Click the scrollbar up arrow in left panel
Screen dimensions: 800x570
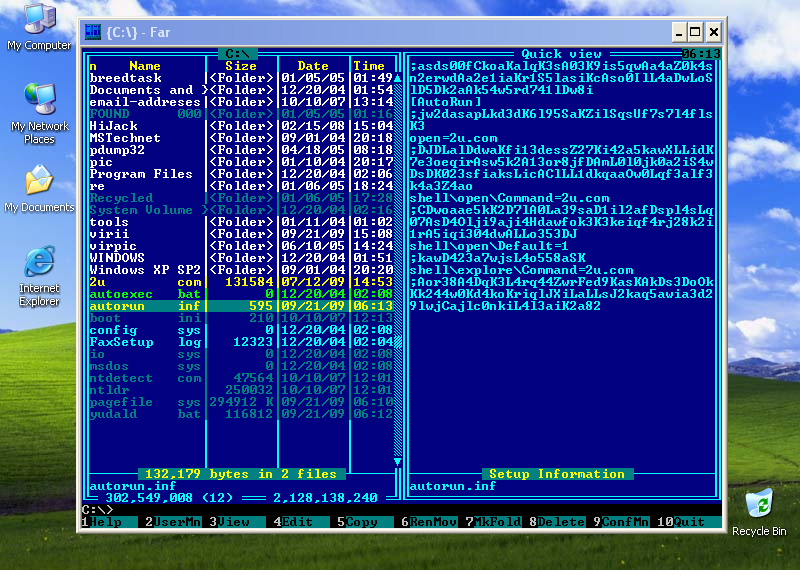(397, 78)
